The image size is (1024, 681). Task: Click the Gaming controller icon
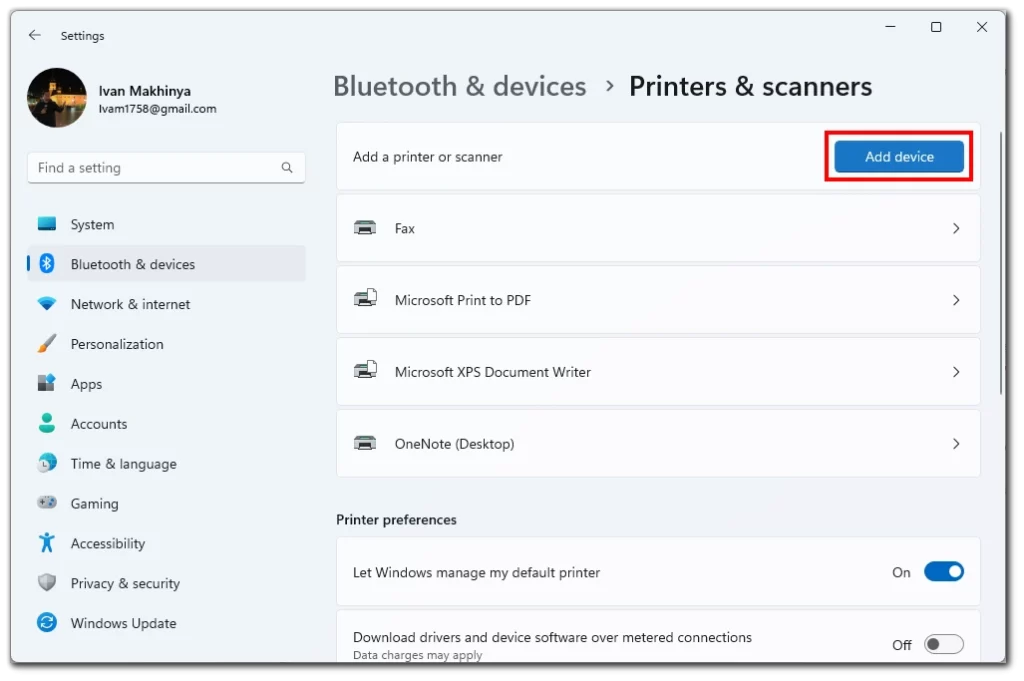coord(47,503)
